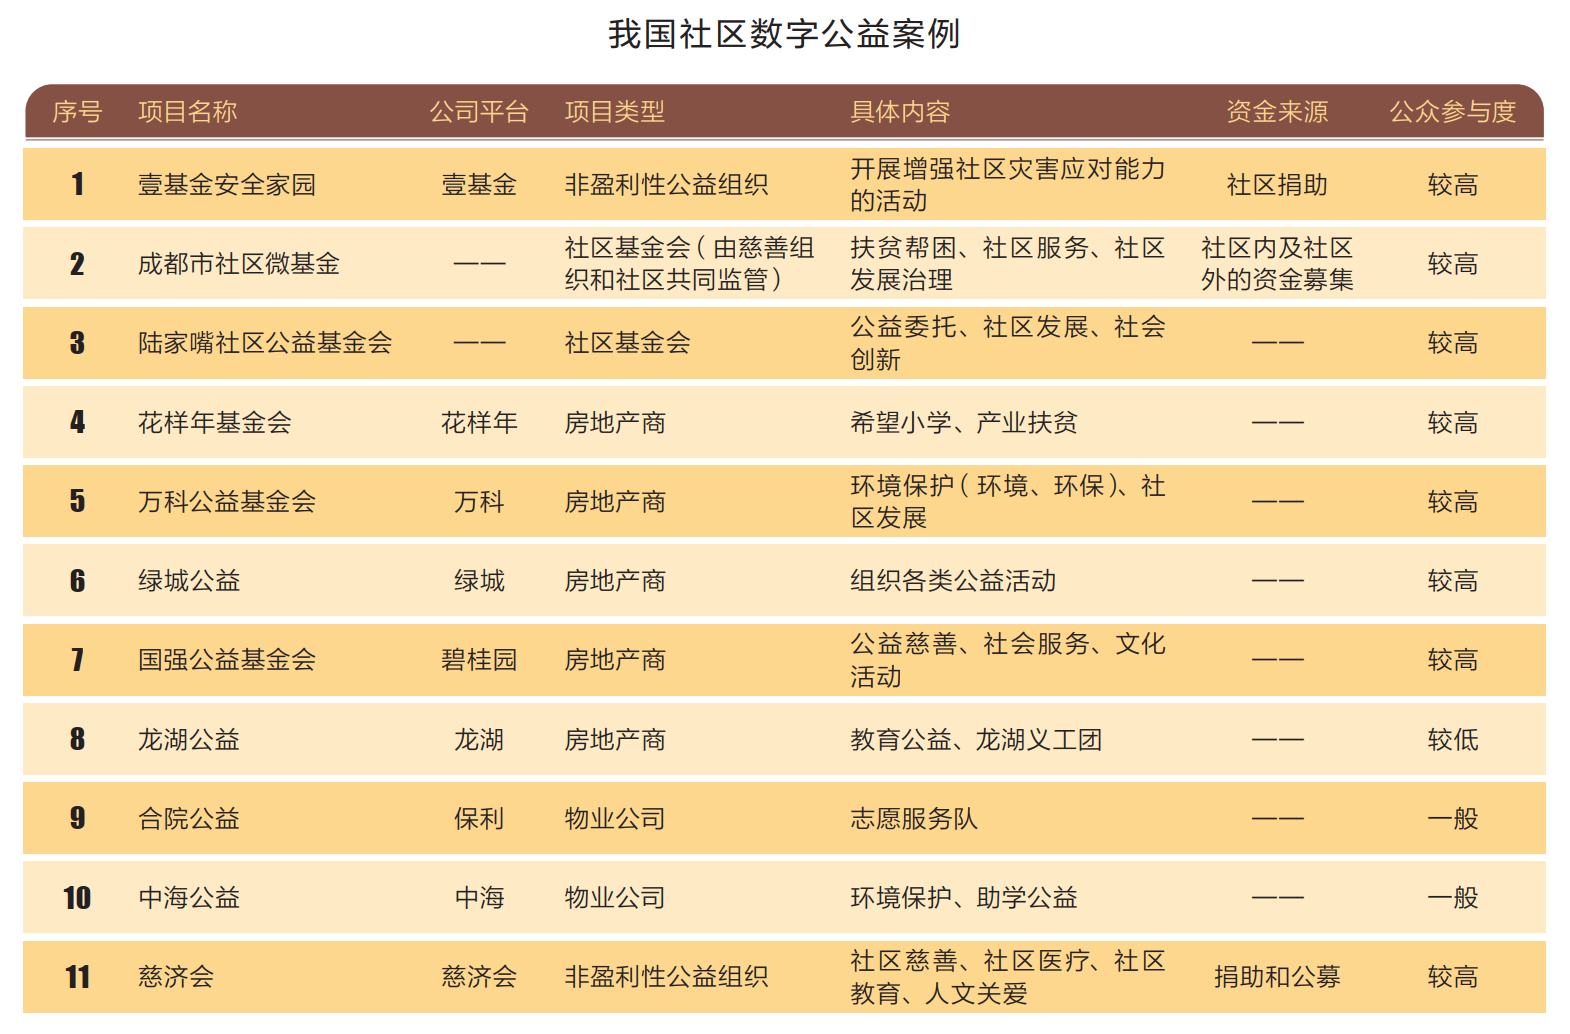Click project name 绿城公益
This screenshot has width=1570, height=1034.
pos(189,581)
